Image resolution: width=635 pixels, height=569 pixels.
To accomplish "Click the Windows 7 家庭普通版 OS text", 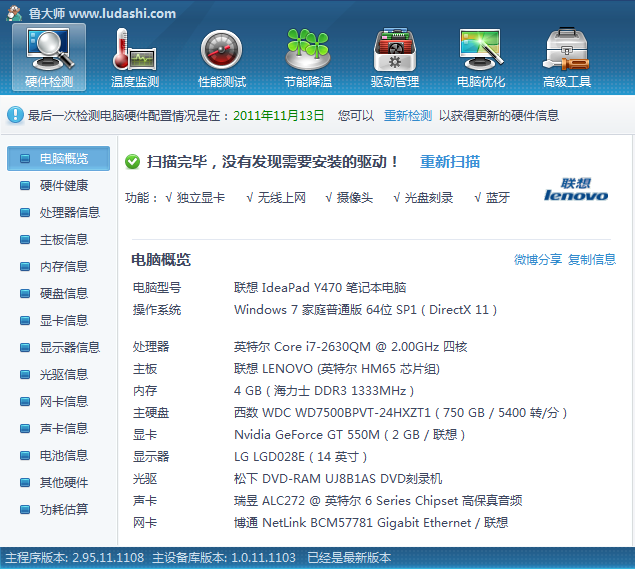I will click(x=366, y=310).
